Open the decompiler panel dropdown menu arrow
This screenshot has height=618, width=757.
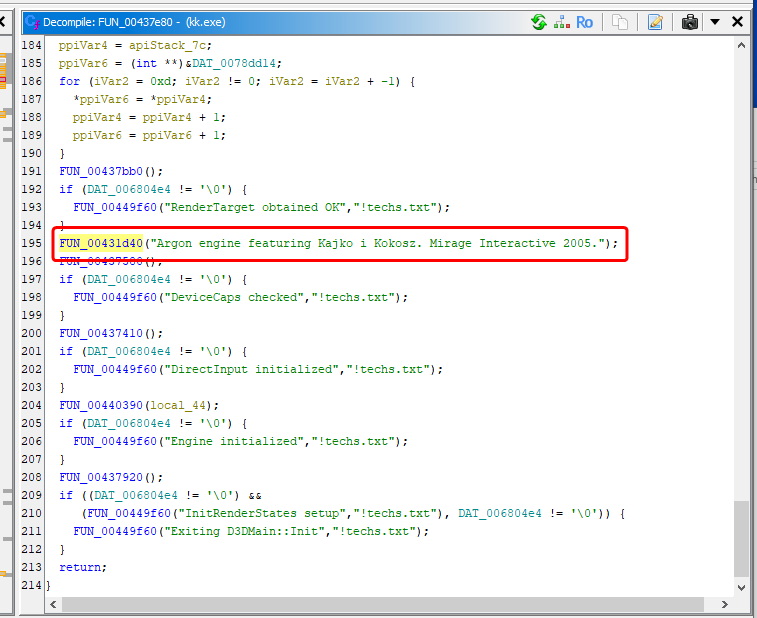pyautogui.click(x=715, y=22)
